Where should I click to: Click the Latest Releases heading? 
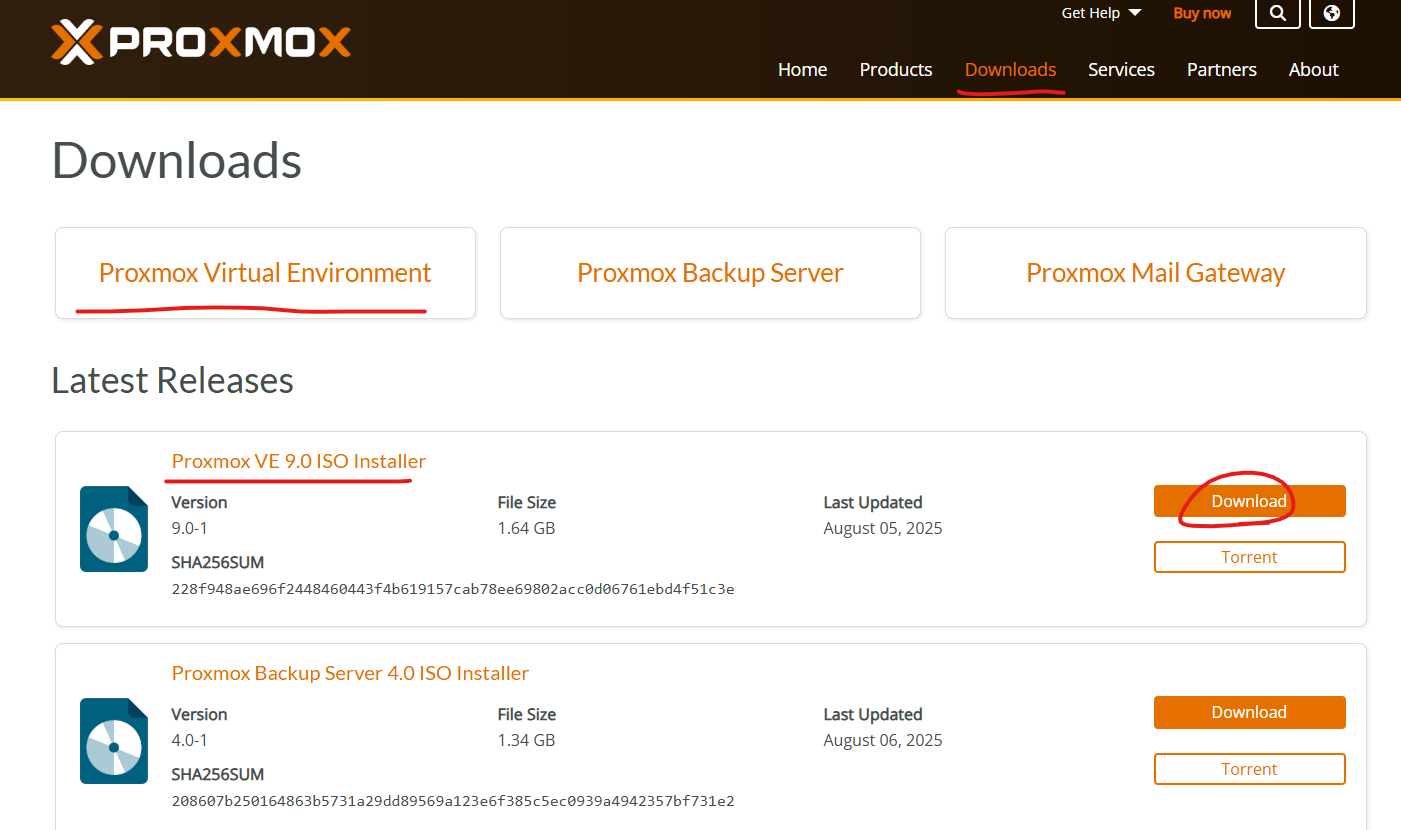pos(173,380)
